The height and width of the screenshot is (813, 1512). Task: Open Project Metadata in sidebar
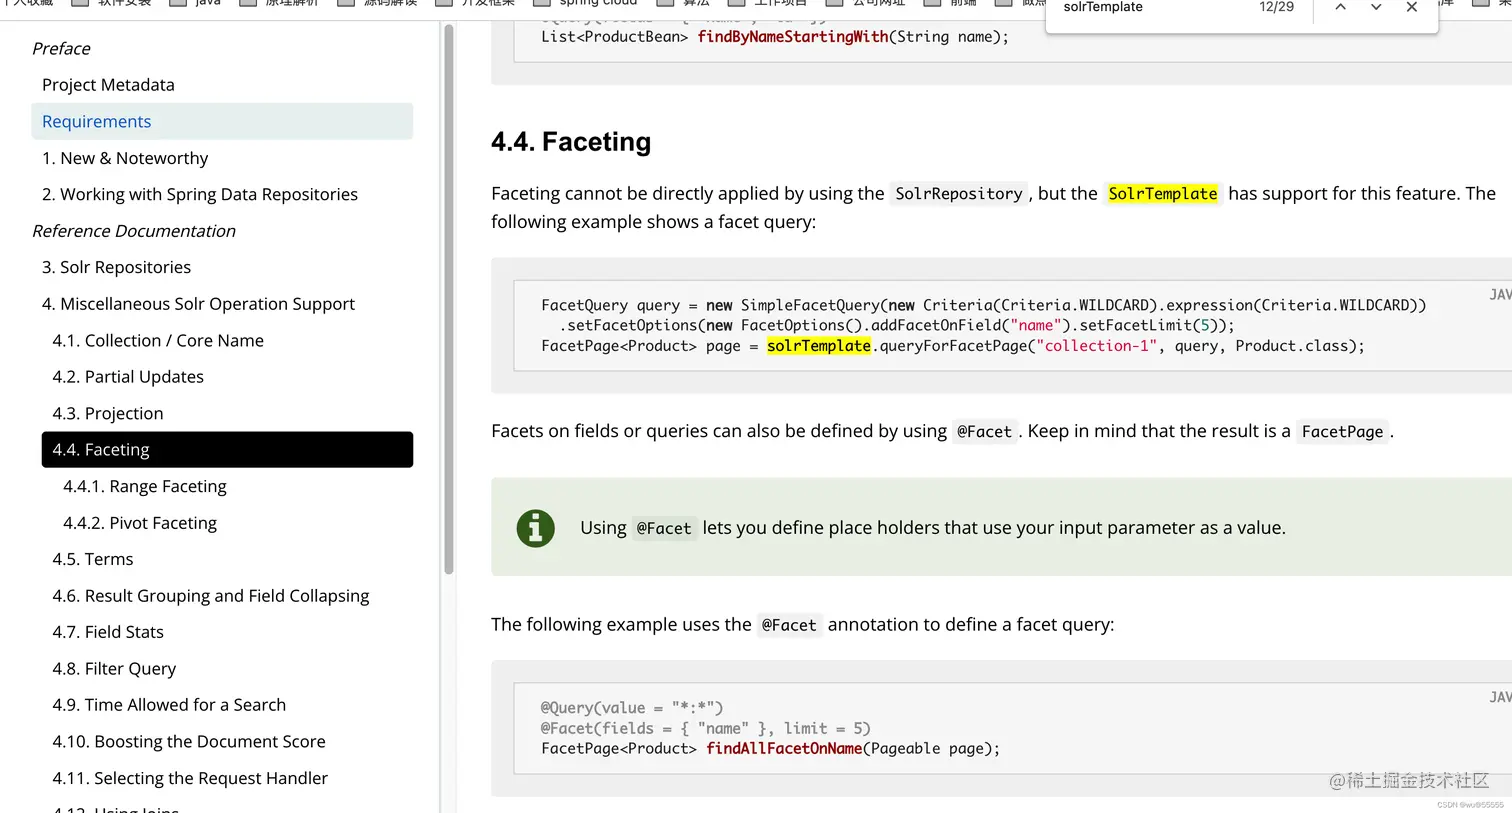pos(108,85)
